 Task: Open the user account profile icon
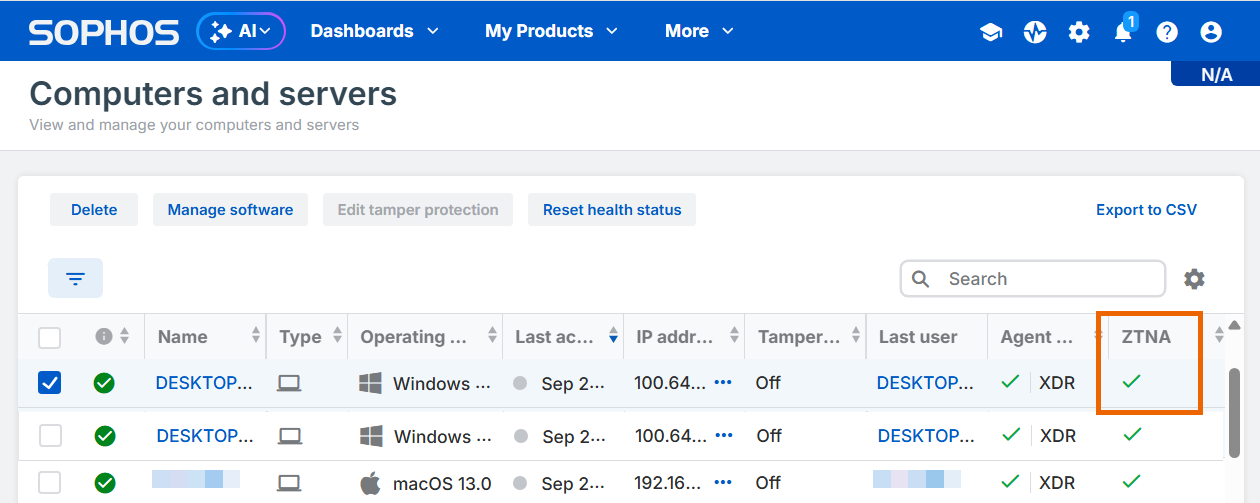coord(1211,32)
